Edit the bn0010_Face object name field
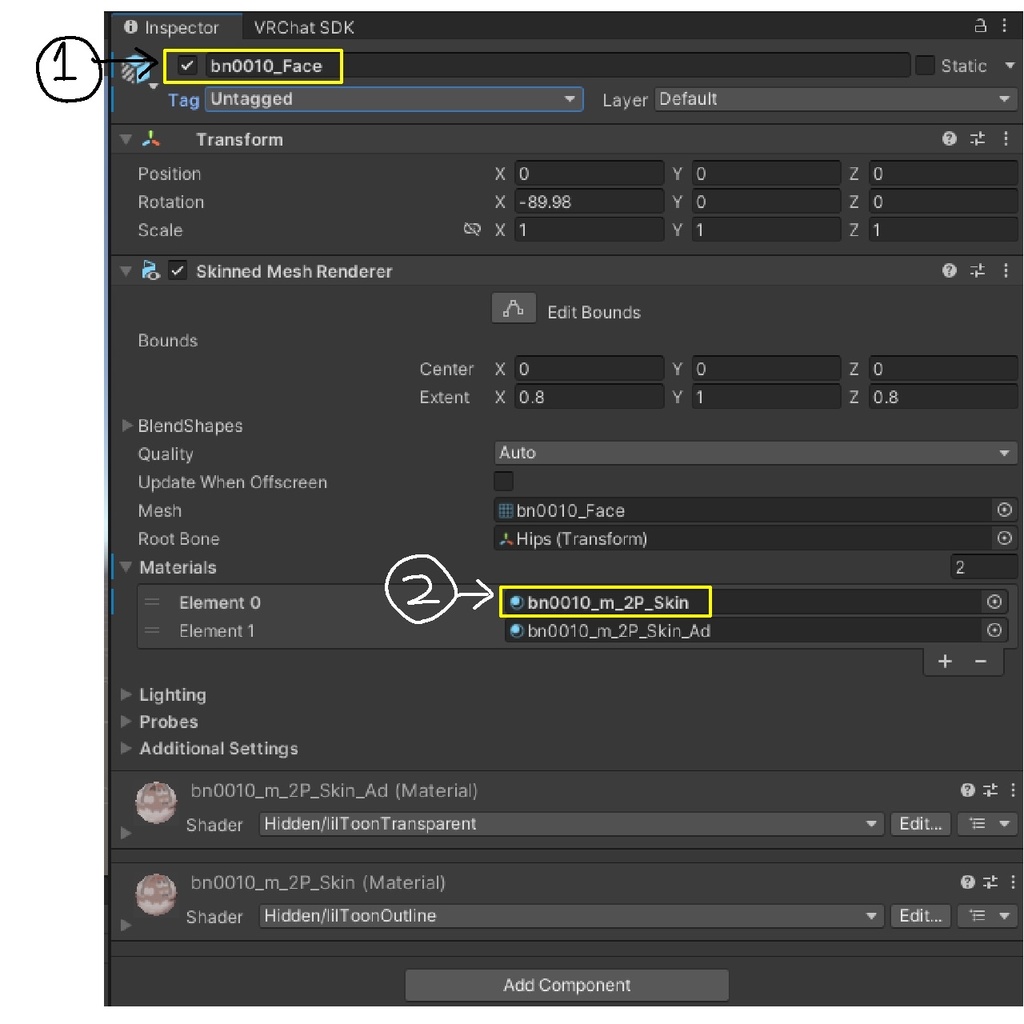 tap(556, 65)
